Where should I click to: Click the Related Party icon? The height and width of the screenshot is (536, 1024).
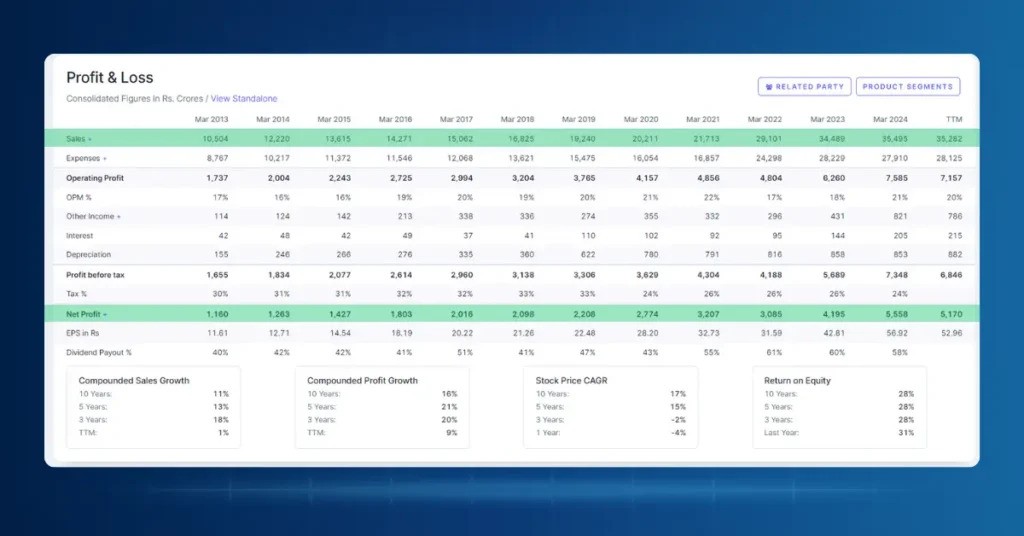tap(769, 87)
